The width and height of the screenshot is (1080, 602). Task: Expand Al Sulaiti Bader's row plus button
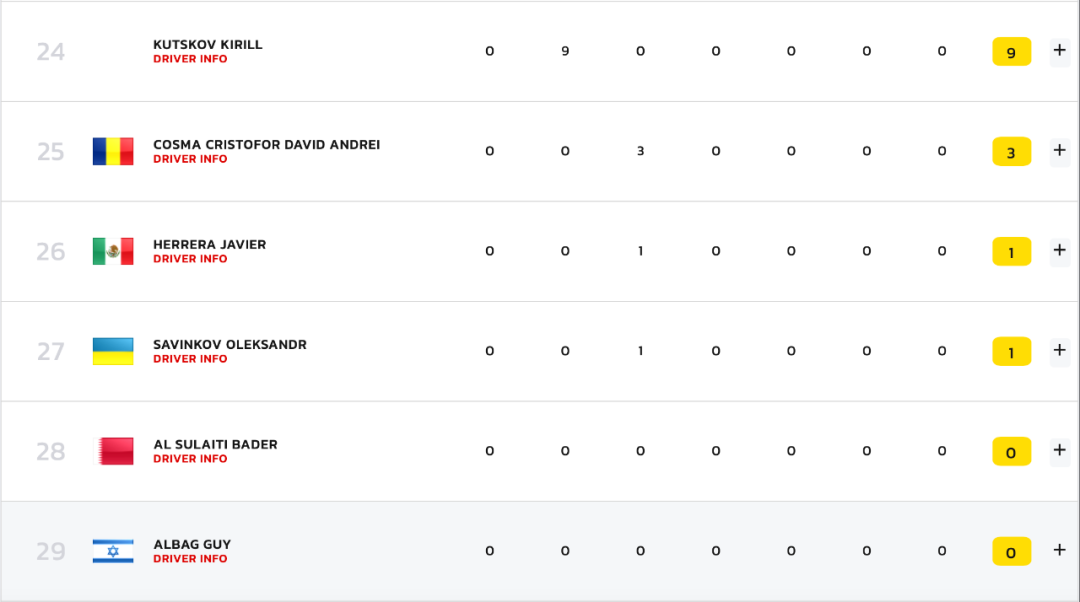pos(1059,450)
